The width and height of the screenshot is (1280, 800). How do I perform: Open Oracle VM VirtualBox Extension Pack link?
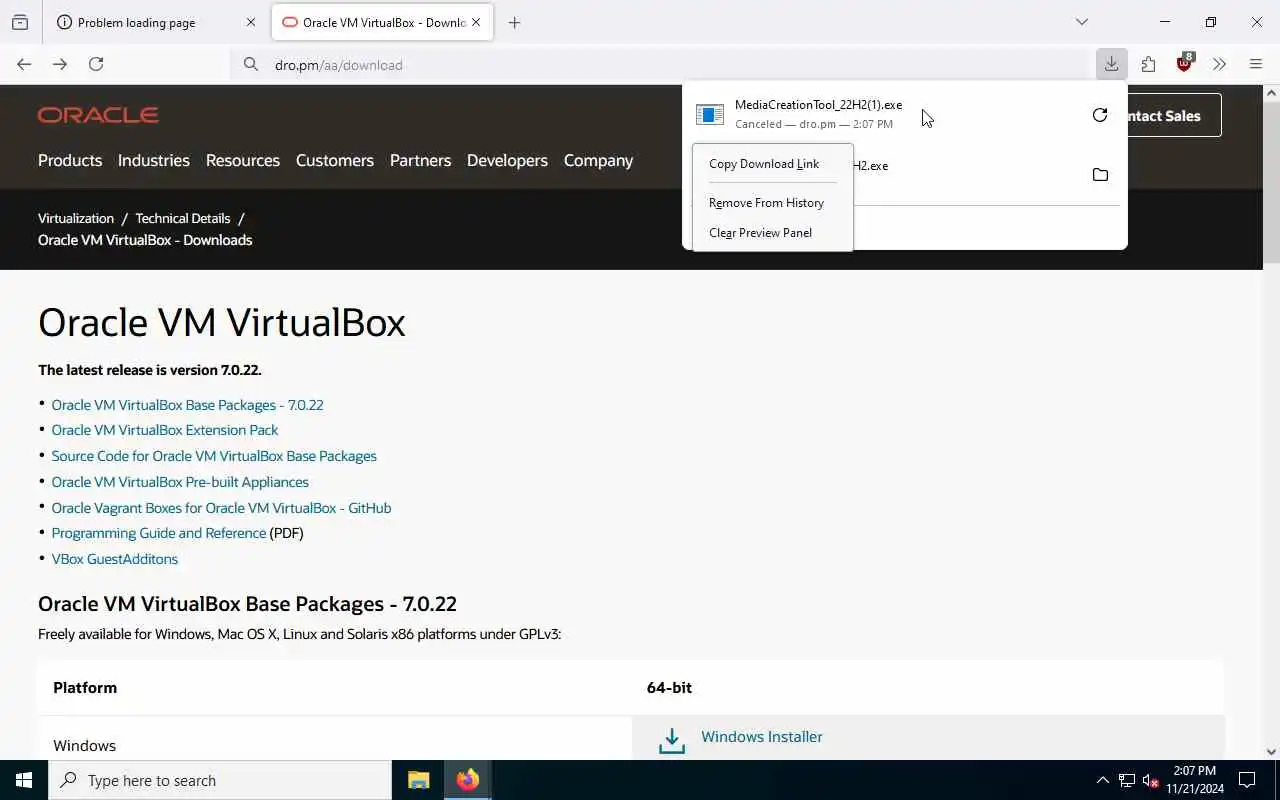pyautogui.click(x=165, y=430)
